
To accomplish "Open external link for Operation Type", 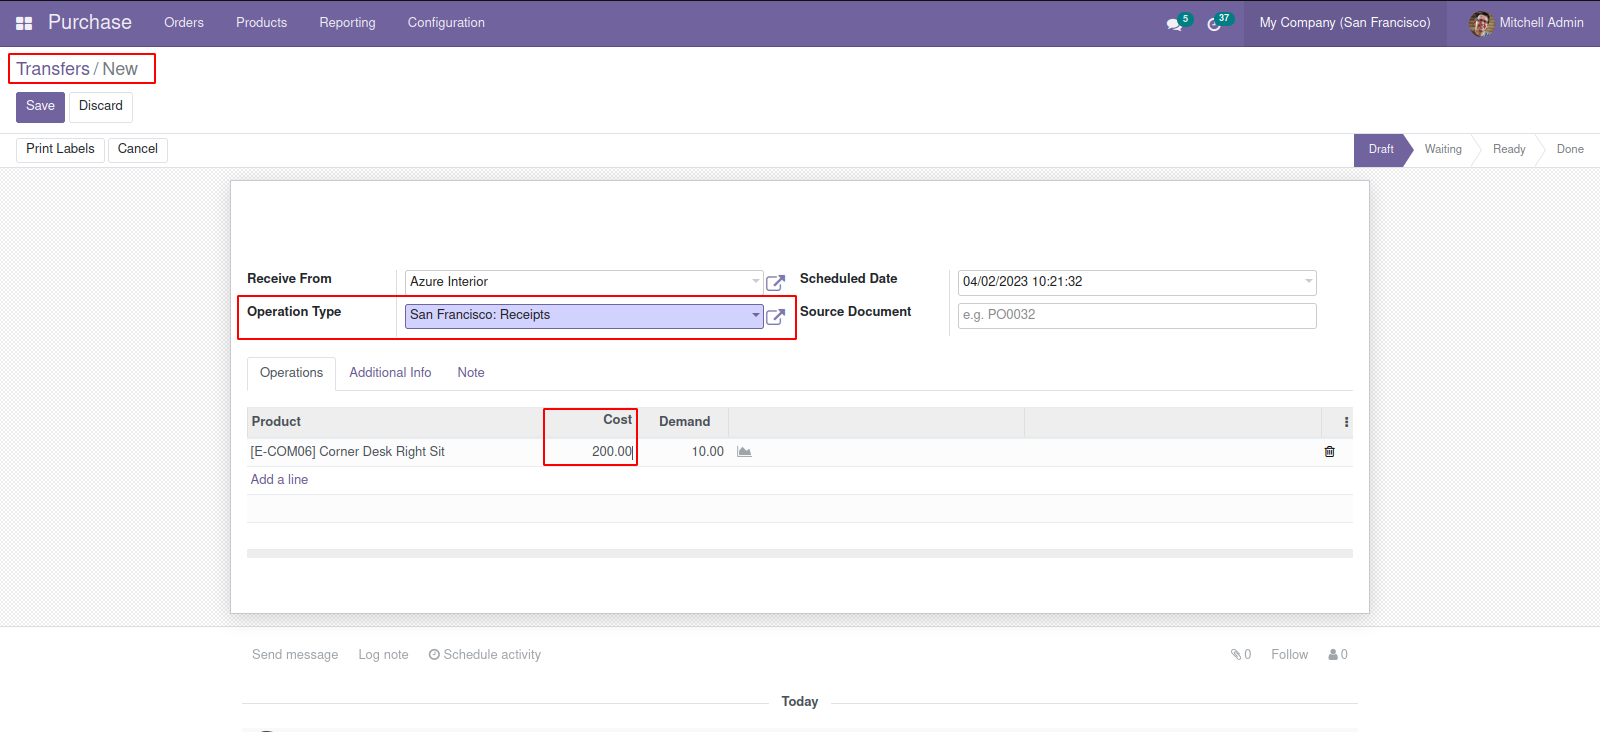I will coord(775,317).
